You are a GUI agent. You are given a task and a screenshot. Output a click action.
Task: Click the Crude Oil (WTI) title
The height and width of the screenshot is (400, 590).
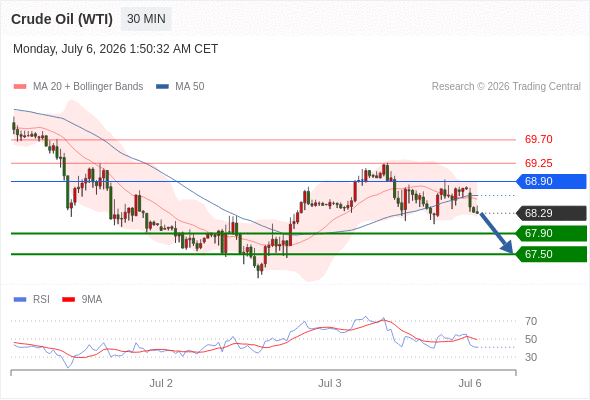coord(62,19)
